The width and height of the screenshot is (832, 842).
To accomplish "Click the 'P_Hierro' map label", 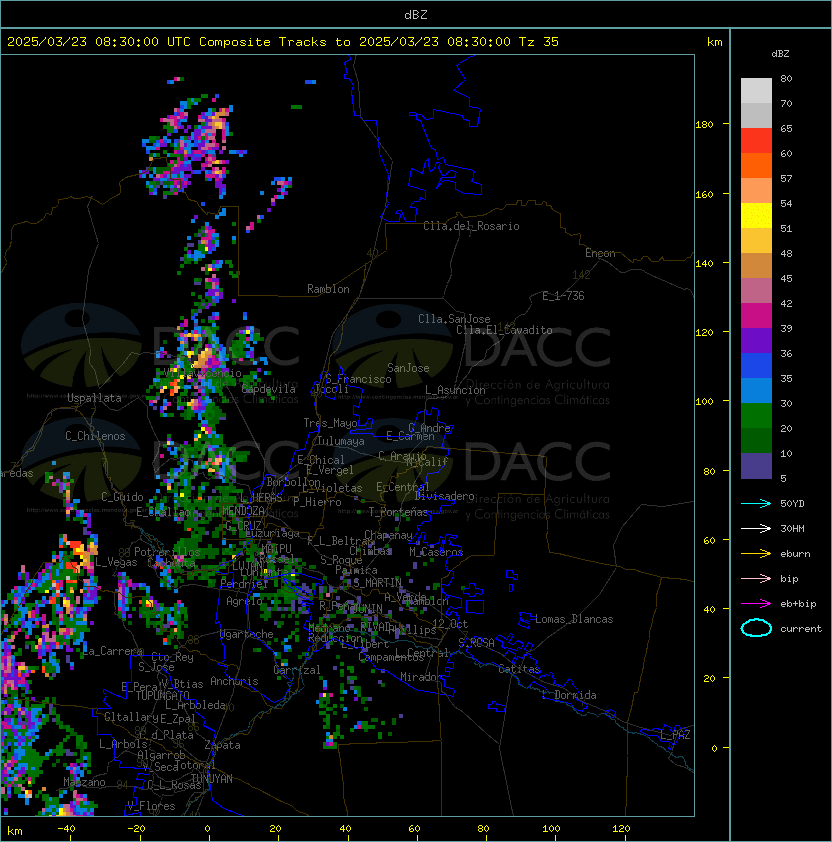I will click(x=317, y=502).
